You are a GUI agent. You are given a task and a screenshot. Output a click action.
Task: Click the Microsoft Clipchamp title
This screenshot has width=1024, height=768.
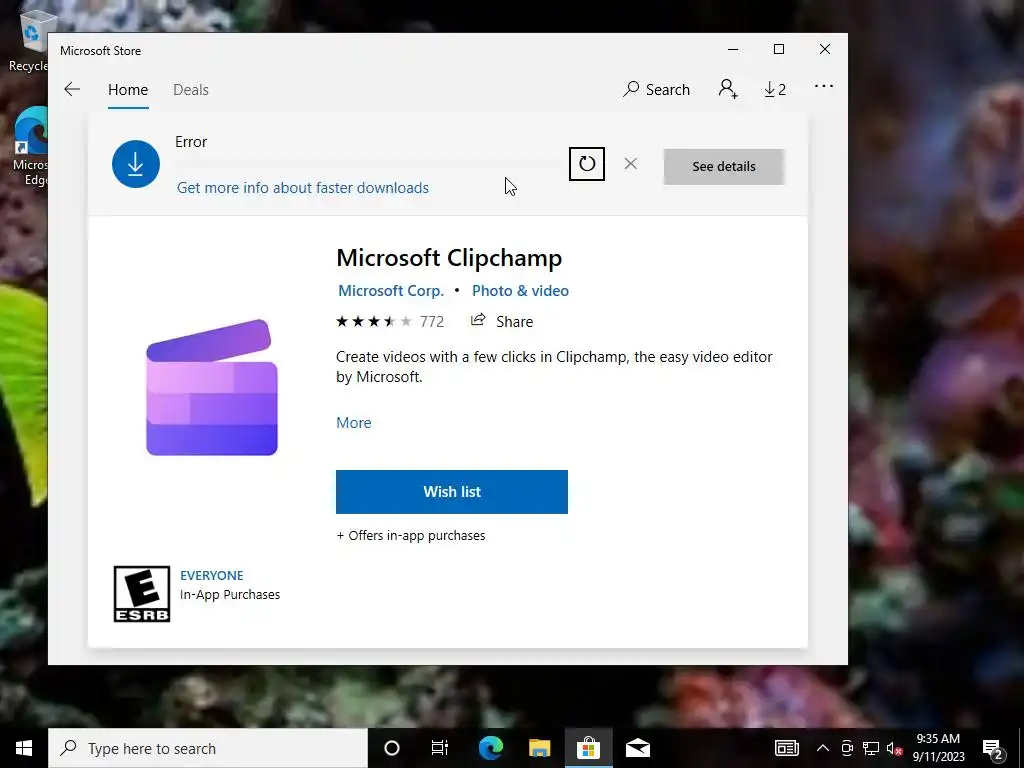(449, 257)
